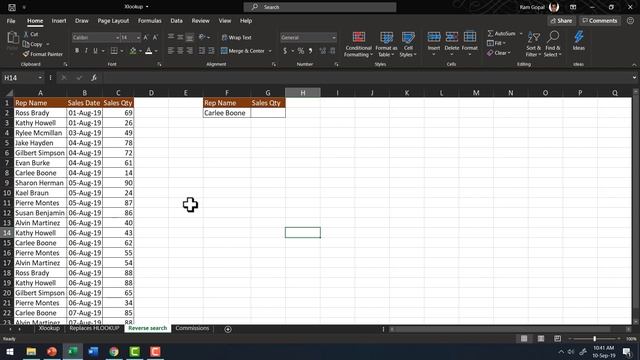Open Word from the taskbar

(93, 351)
